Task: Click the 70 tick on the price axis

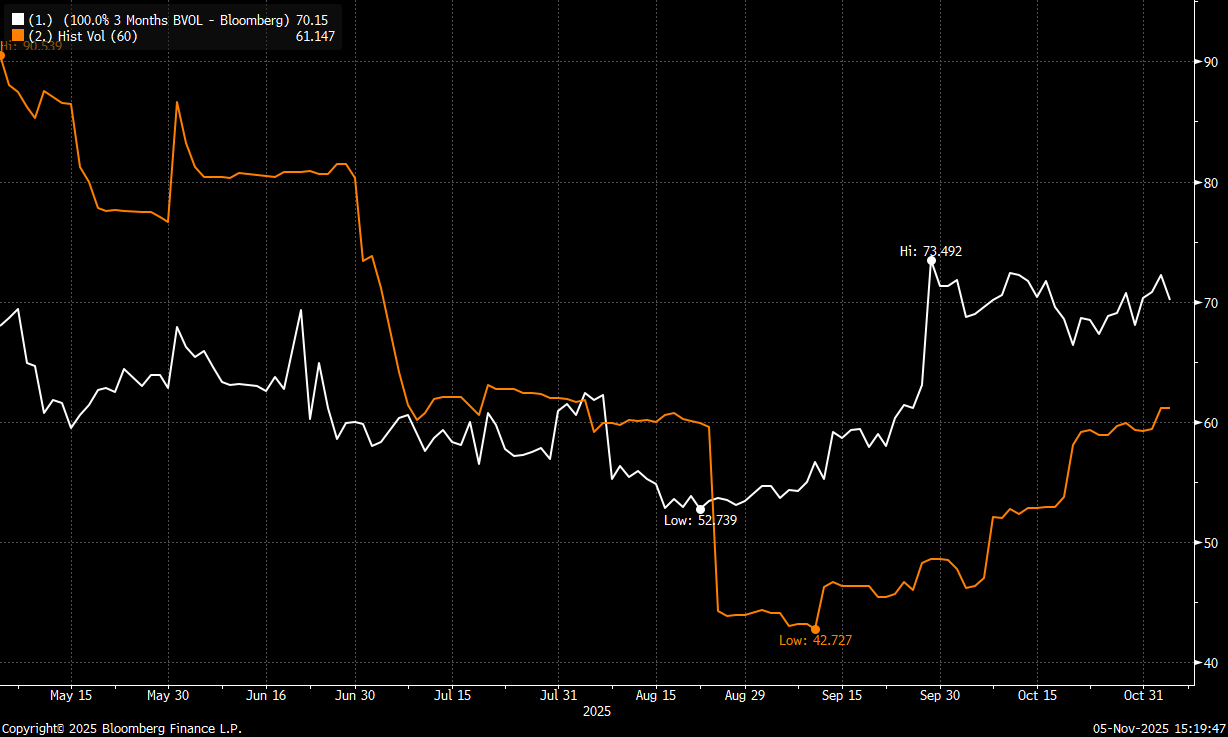Action: click(1210, 303)
